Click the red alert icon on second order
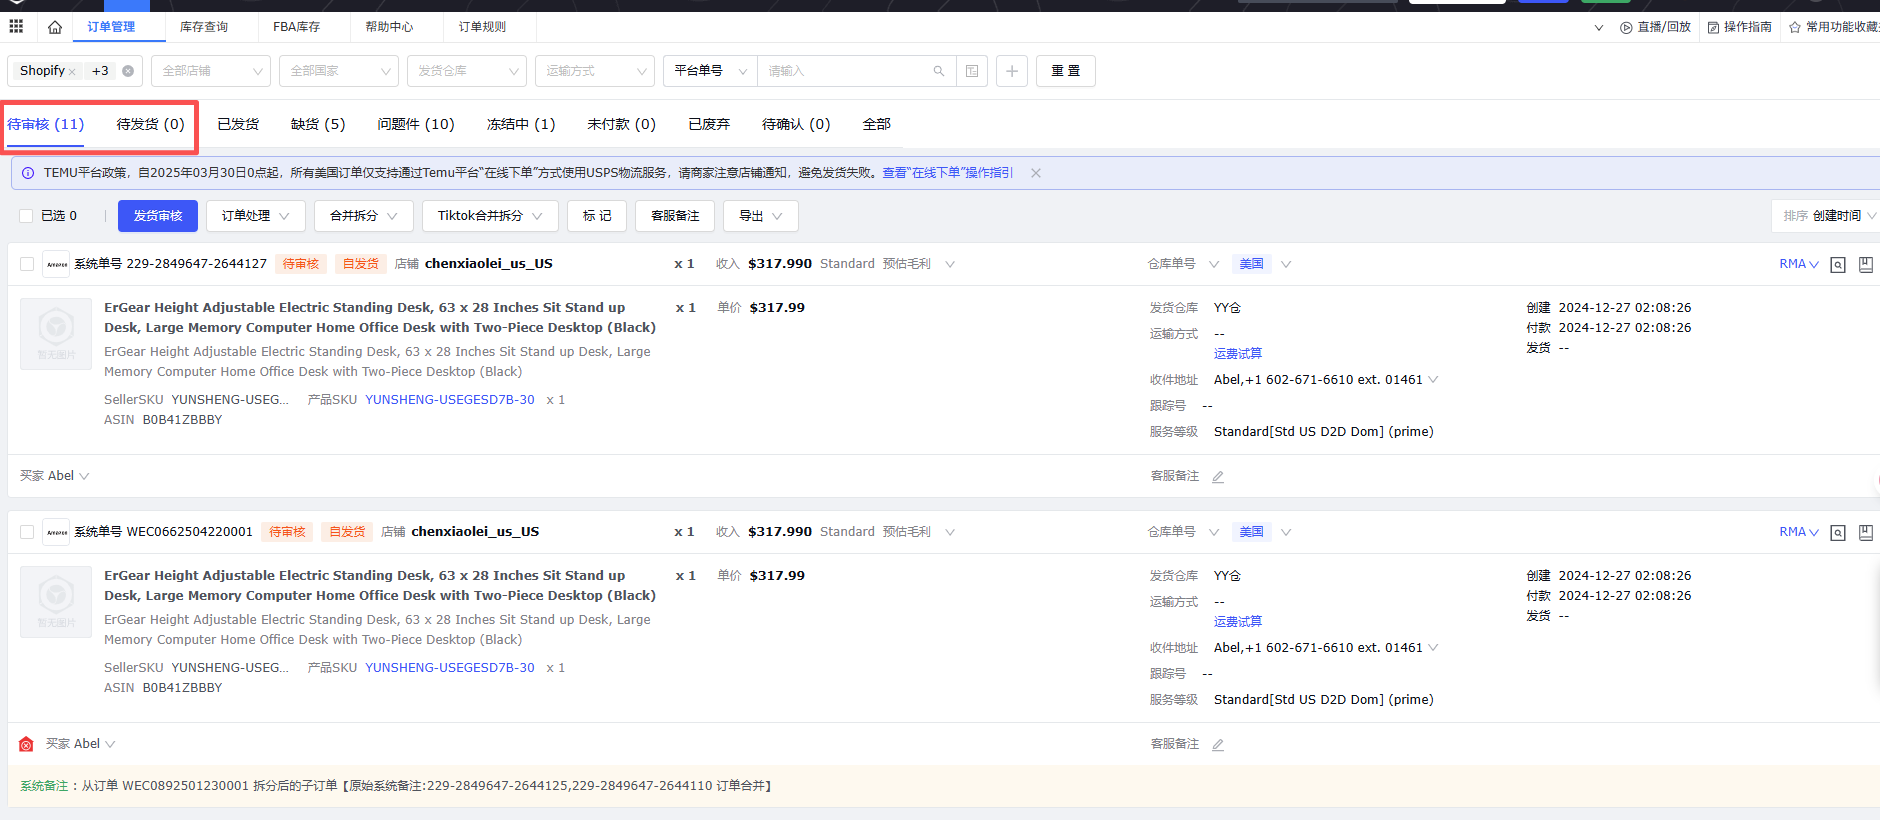 coord(26,745)
